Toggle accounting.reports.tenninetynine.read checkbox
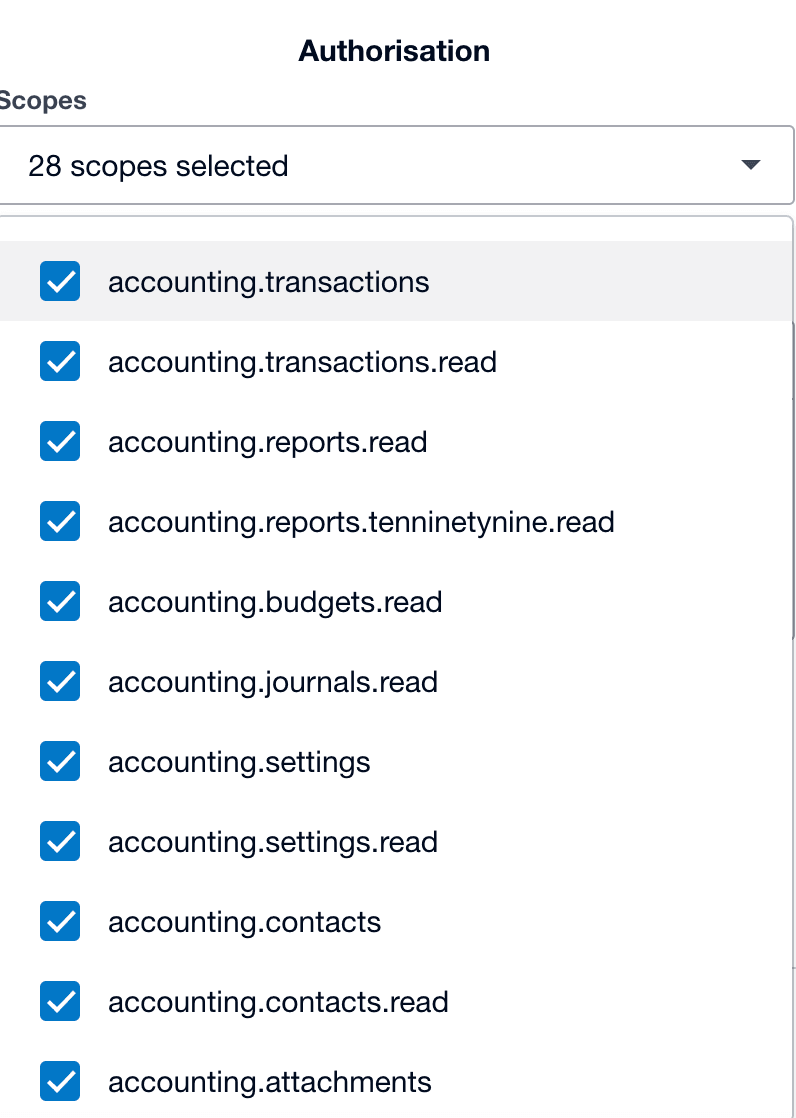This screenshot has height=1118, width=796. click(x=60, y=521)
